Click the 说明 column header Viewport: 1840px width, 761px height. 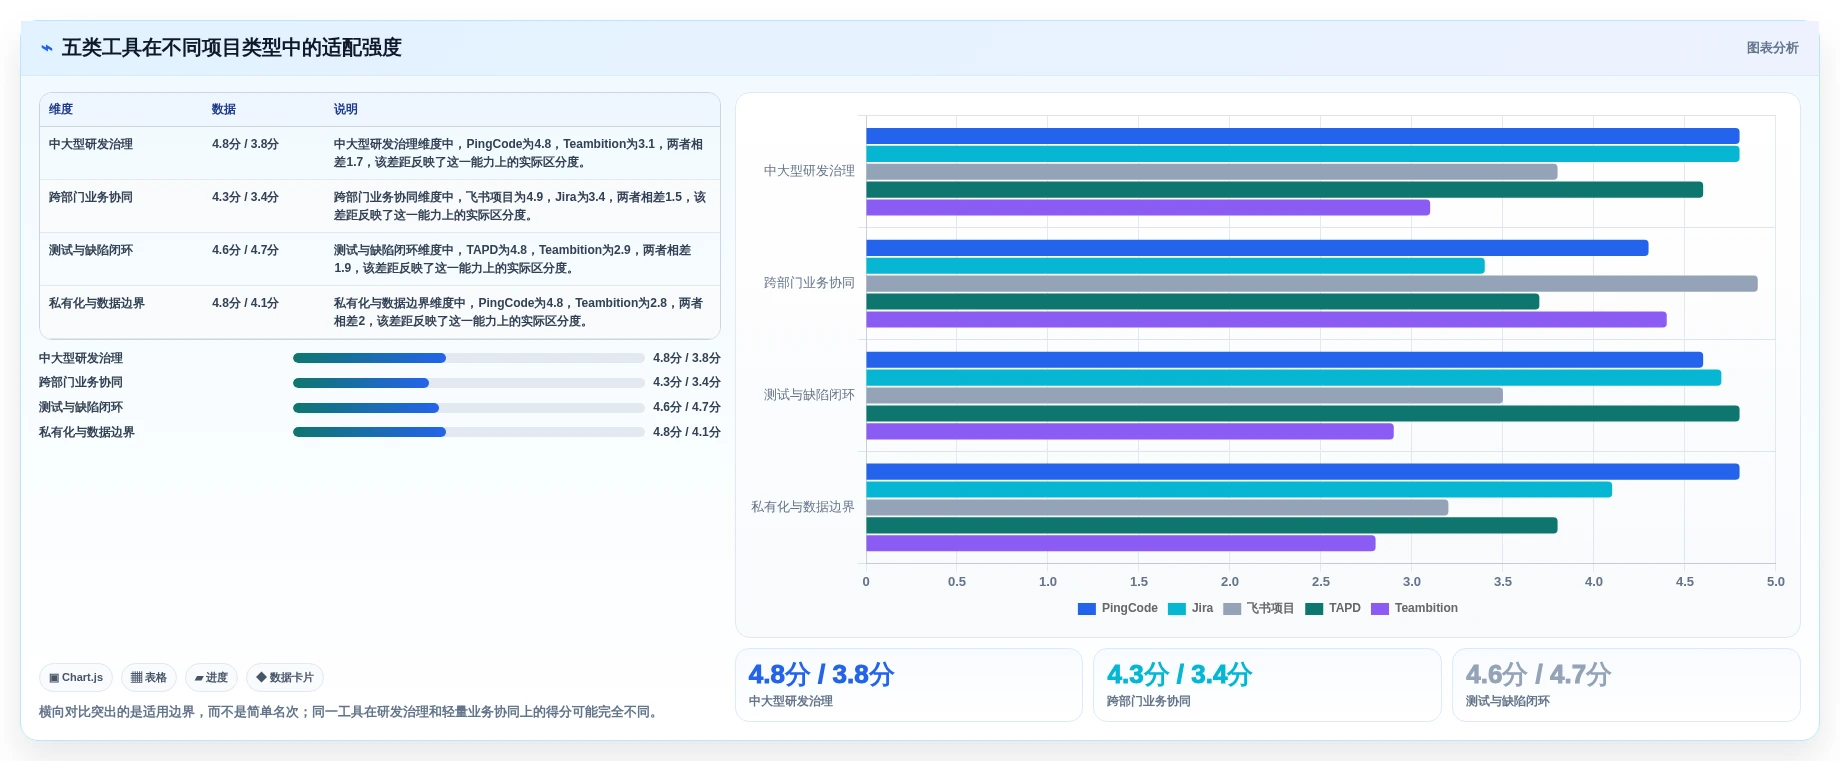coord(346,109)
